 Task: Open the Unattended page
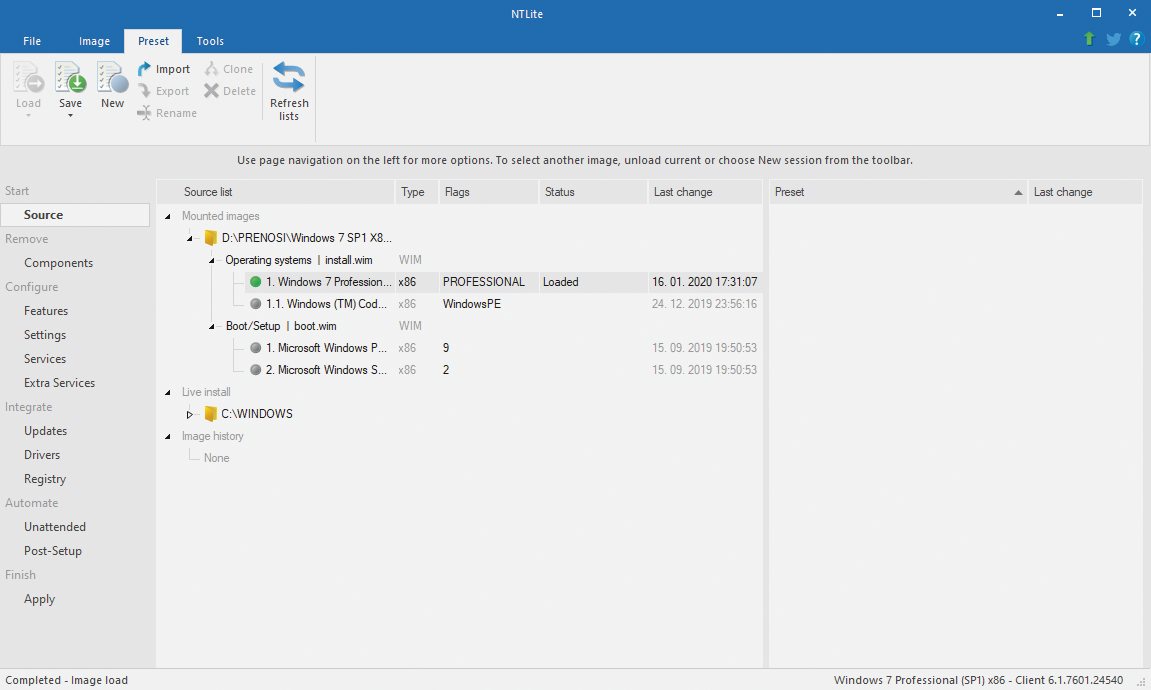point(55,527)
